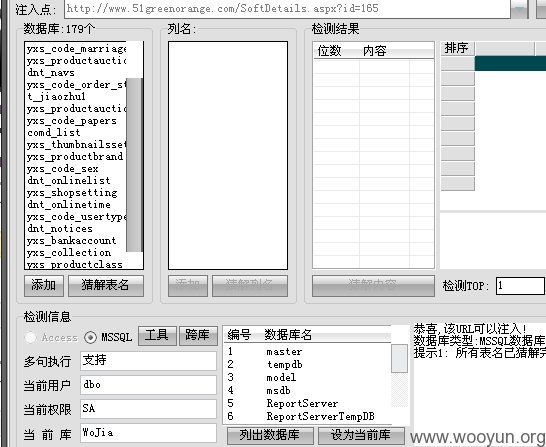Screen dimensions: 546x447
Task: Open the 工具 button
Action: click(x=157, y=336)
